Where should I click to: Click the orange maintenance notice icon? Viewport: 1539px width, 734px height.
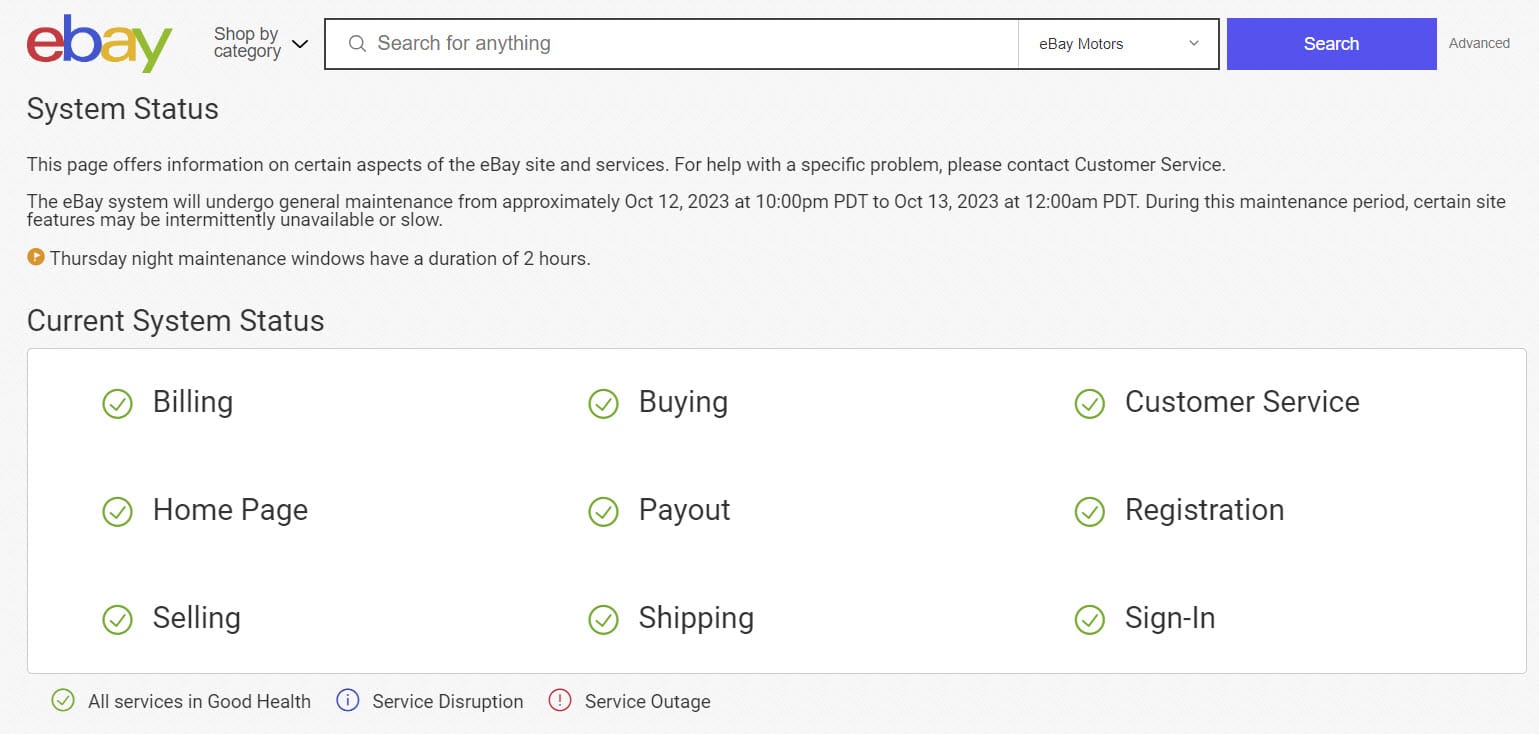36,258
